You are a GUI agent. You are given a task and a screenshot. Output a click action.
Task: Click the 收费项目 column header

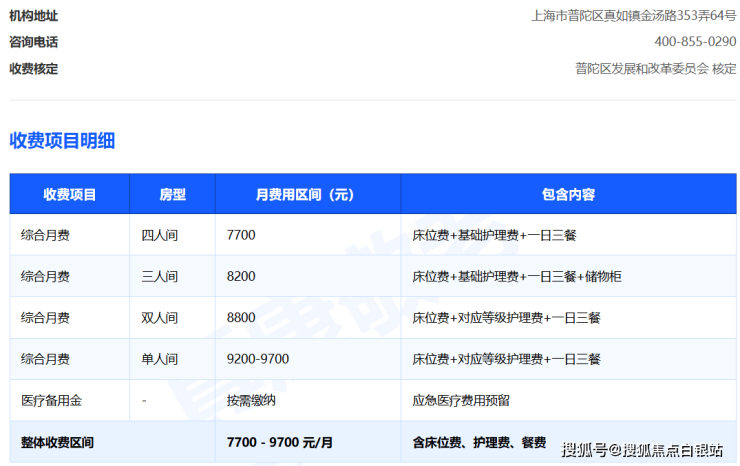(x=70, y=195)
